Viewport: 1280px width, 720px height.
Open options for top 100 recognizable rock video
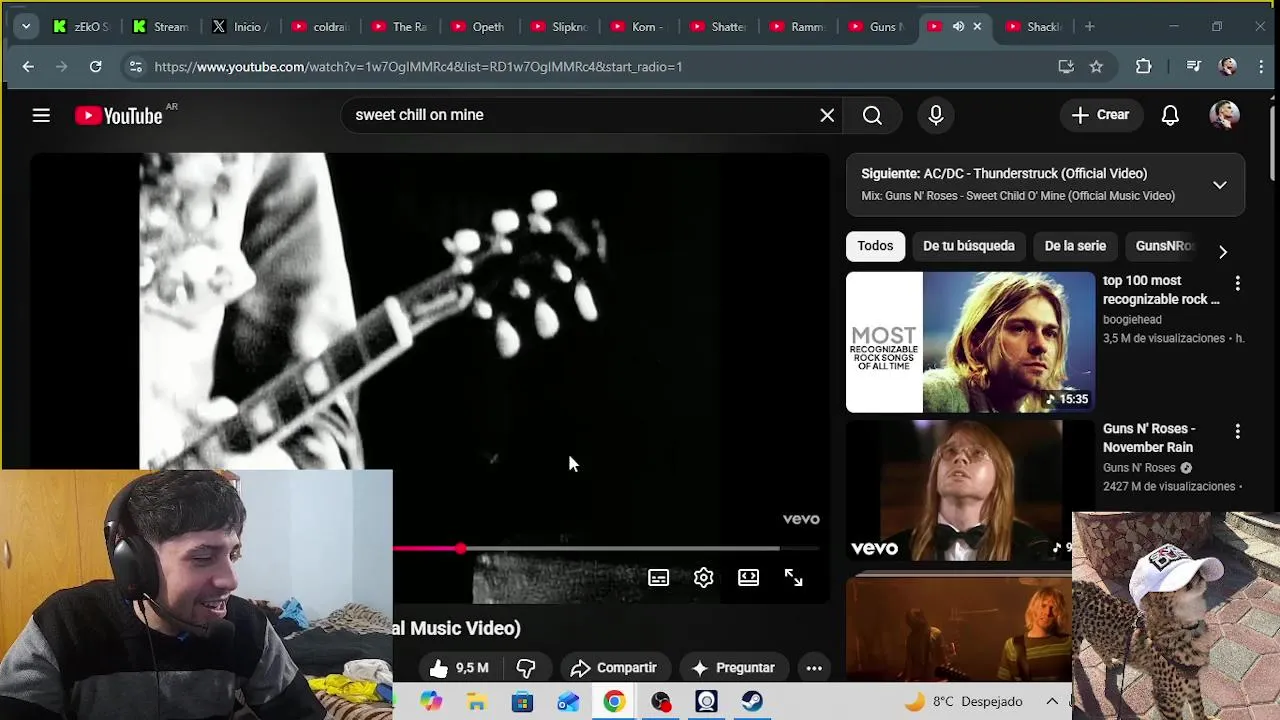click(x=1237, y=284)
